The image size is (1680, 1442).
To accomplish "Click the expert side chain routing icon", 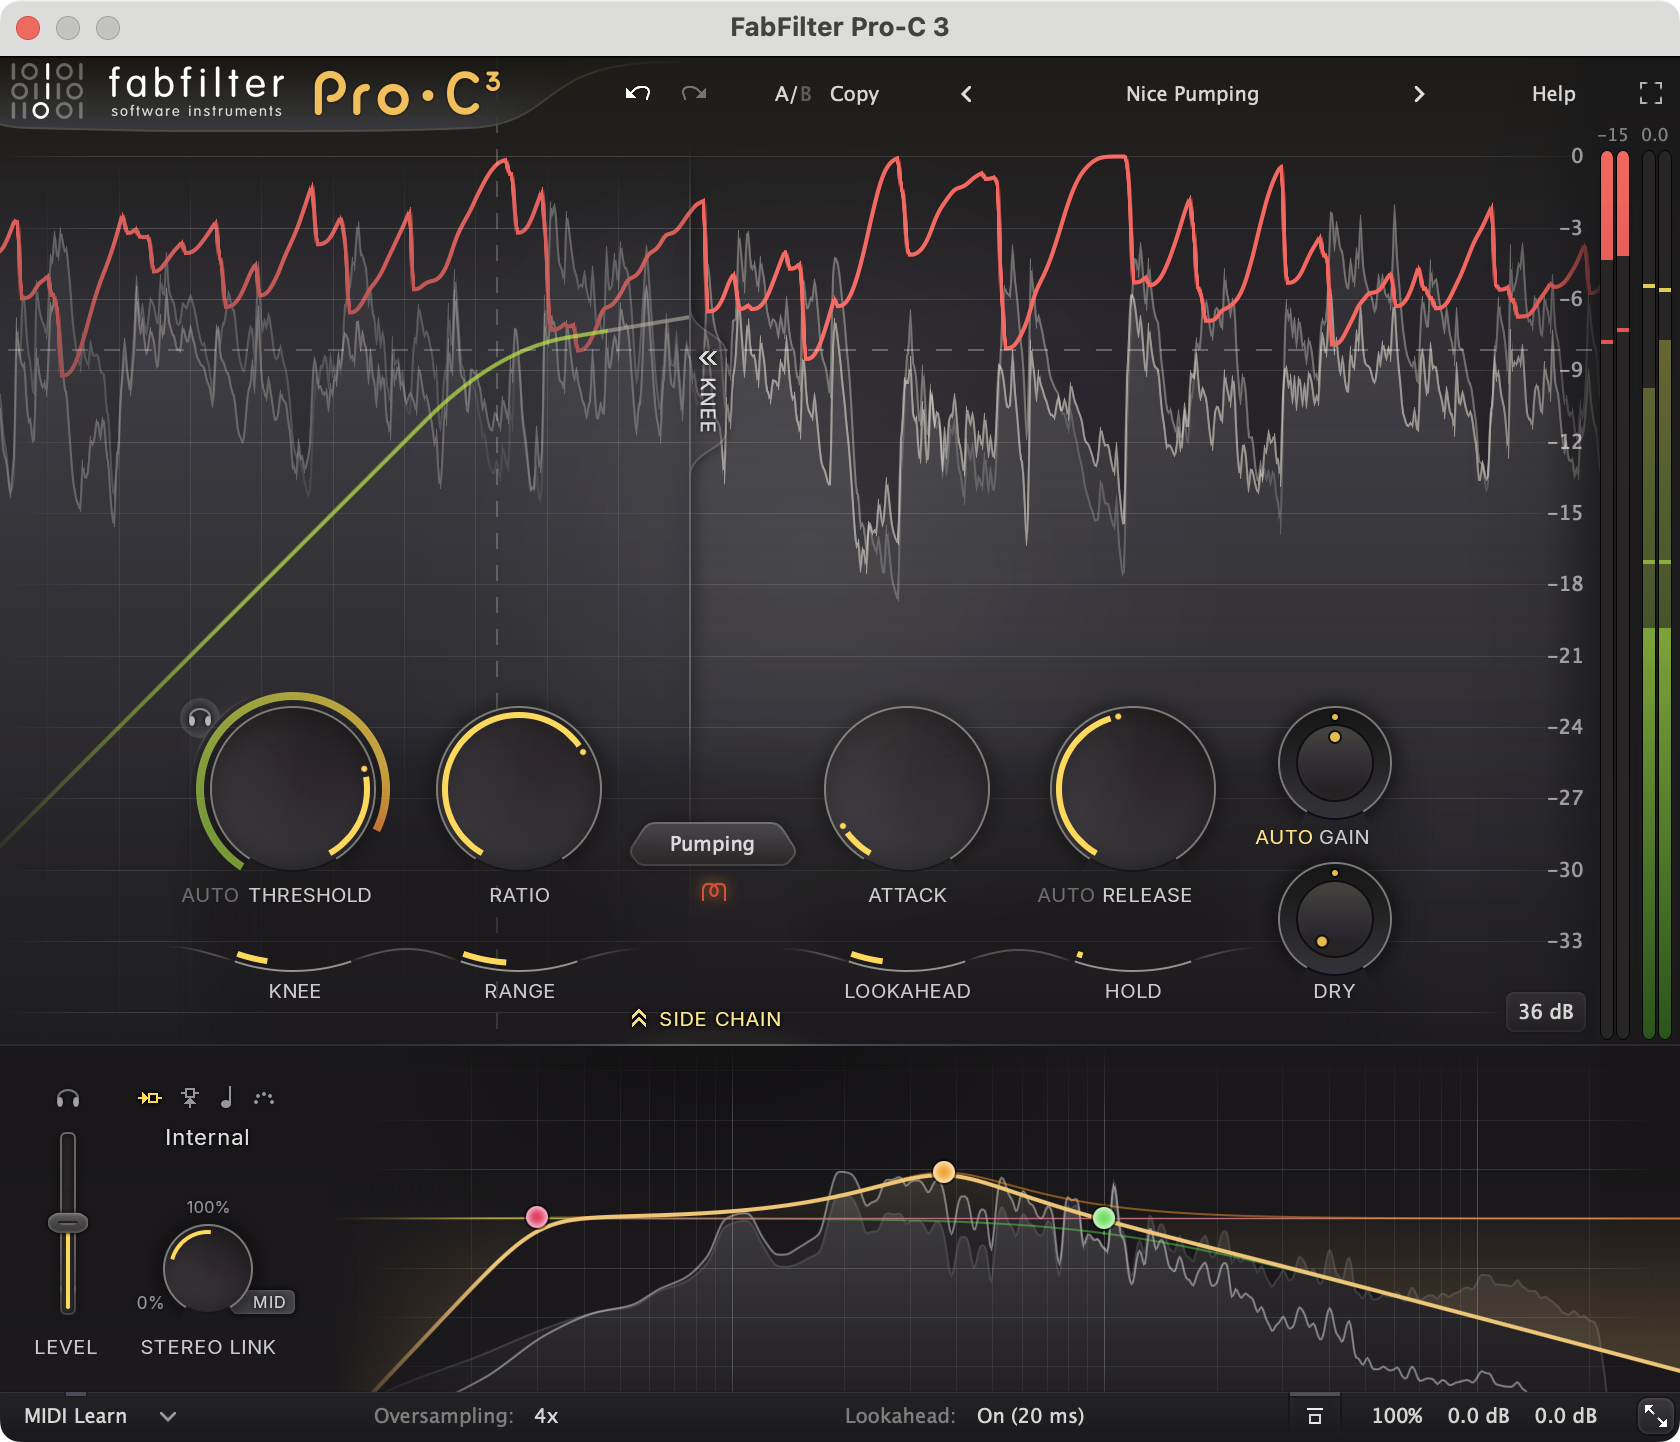I will coord(265,1097).
